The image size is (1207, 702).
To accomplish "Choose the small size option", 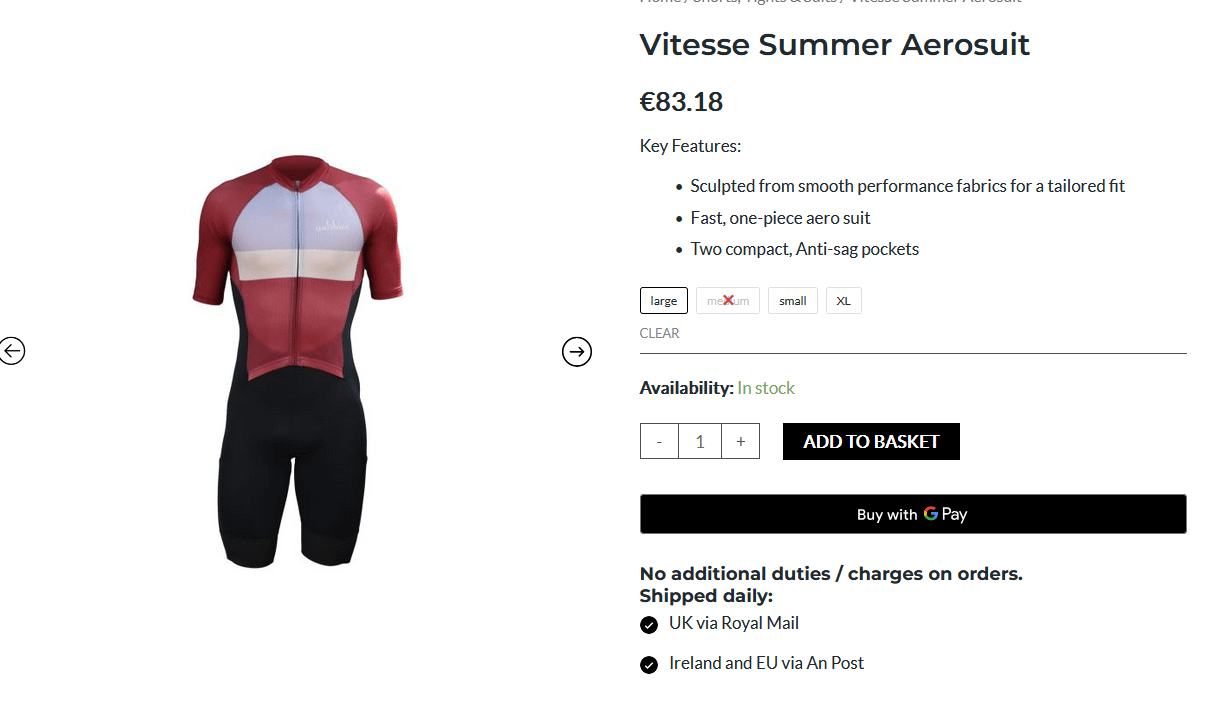I will pyautogui.click(x=793, y=301).
